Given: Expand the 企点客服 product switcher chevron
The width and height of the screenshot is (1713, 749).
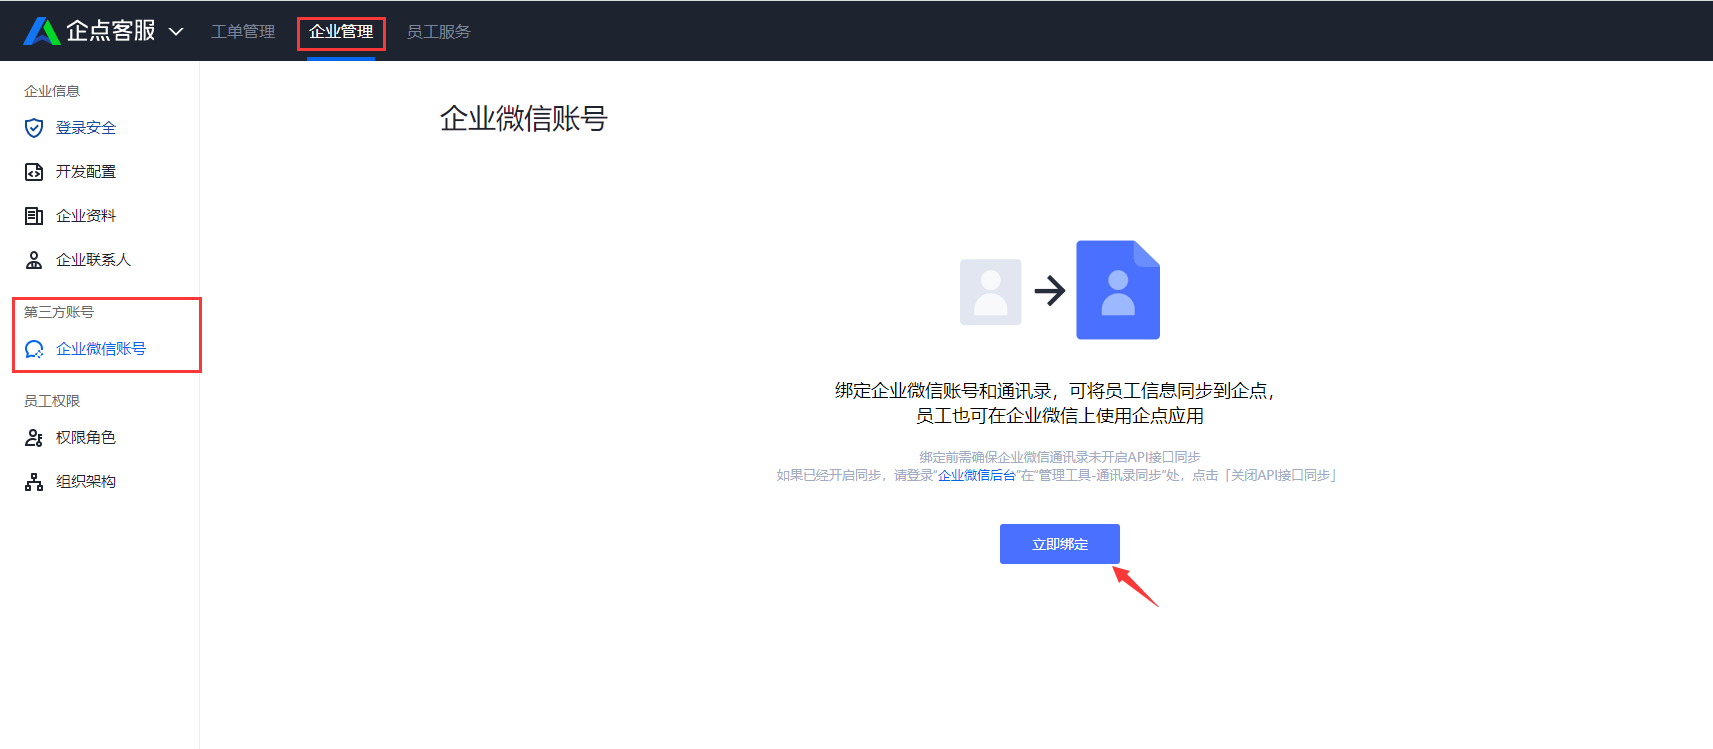Looking at the screenshot, I should pyautogui.click(x=176, y=32).
